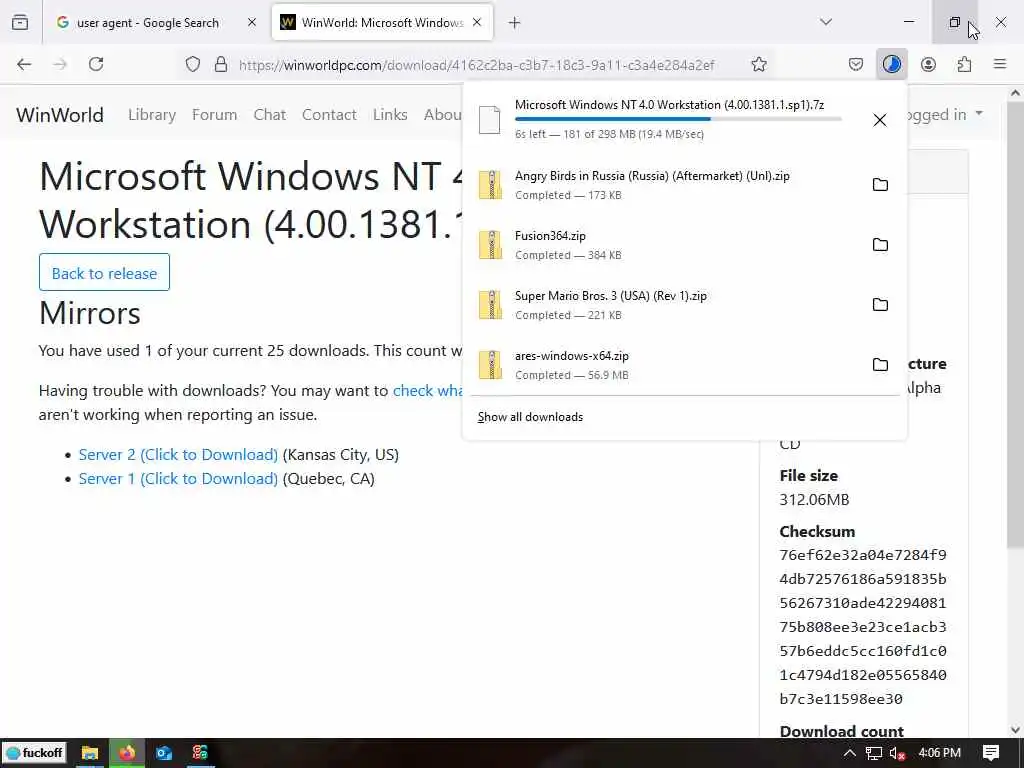Open the Contact nav item
The width and height of the screenshot is (1024, 768).
[x=329, y=115]
